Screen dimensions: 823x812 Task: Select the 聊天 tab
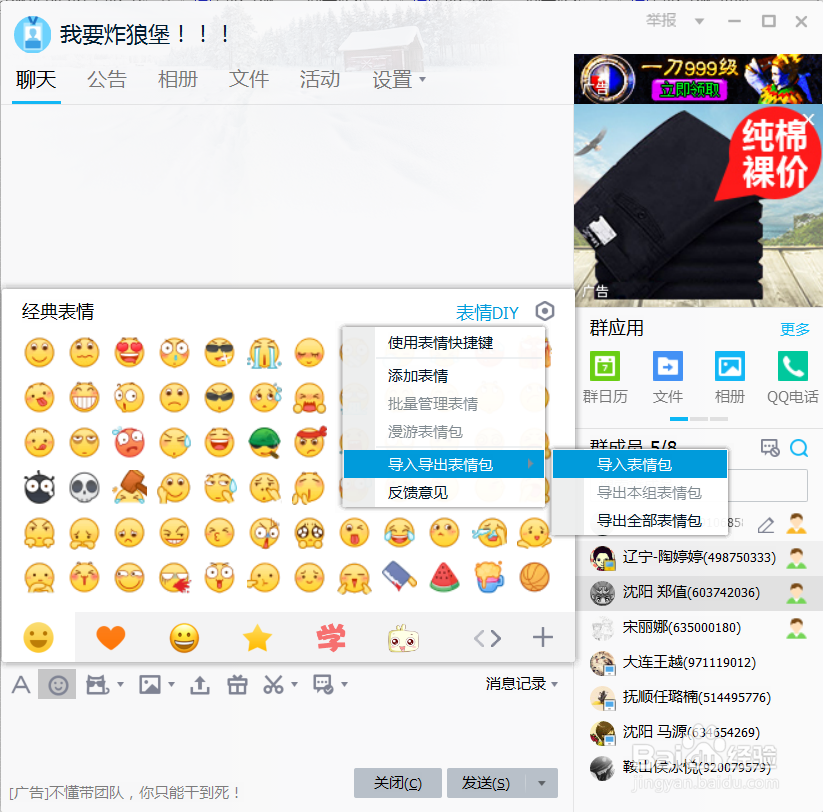pyautogui.click(x=36, y=80)
